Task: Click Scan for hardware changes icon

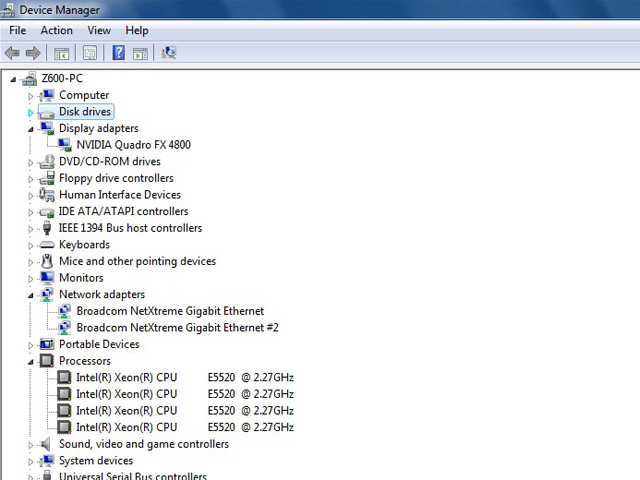Action: tap(169, 53)
